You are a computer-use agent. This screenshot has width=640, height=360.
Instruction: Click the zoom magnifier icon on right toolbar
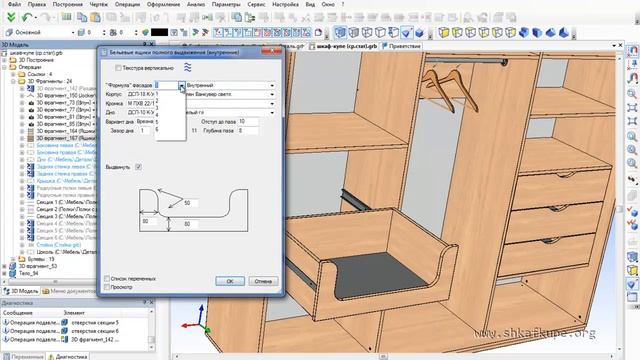(632, 94)
